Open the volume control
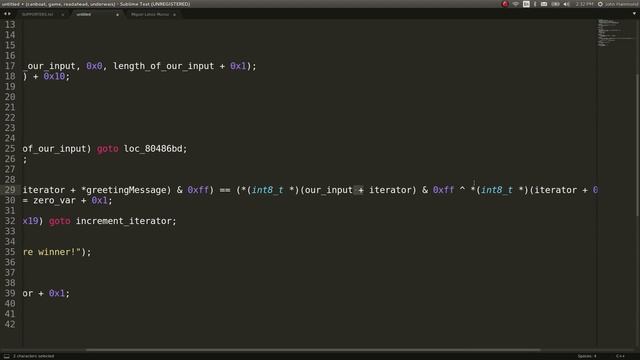This screenshot has width=640, height=360. (566, 4)
